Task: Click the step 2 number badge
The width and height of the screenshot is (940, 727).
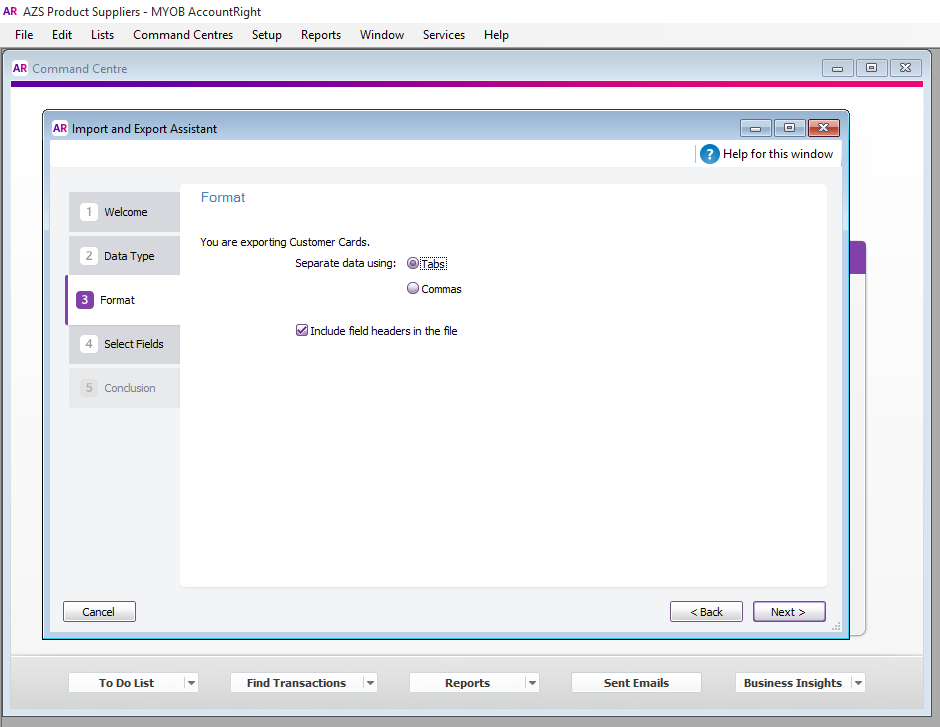Action: pos(89,256)
